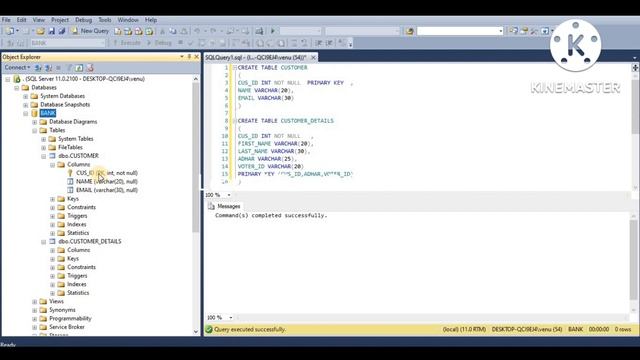Close the SQLQuery1.sql tab
Viewport: 640px width, 360px height.
(x=313, y=58)
